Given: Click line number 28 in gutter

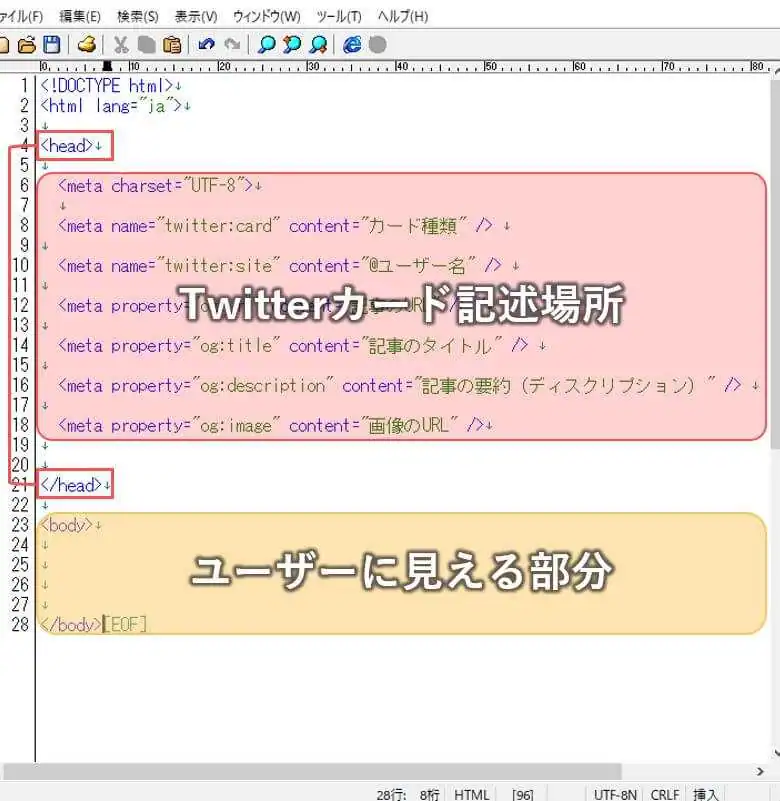Looking at the screenshot, I should coord(20,624).
